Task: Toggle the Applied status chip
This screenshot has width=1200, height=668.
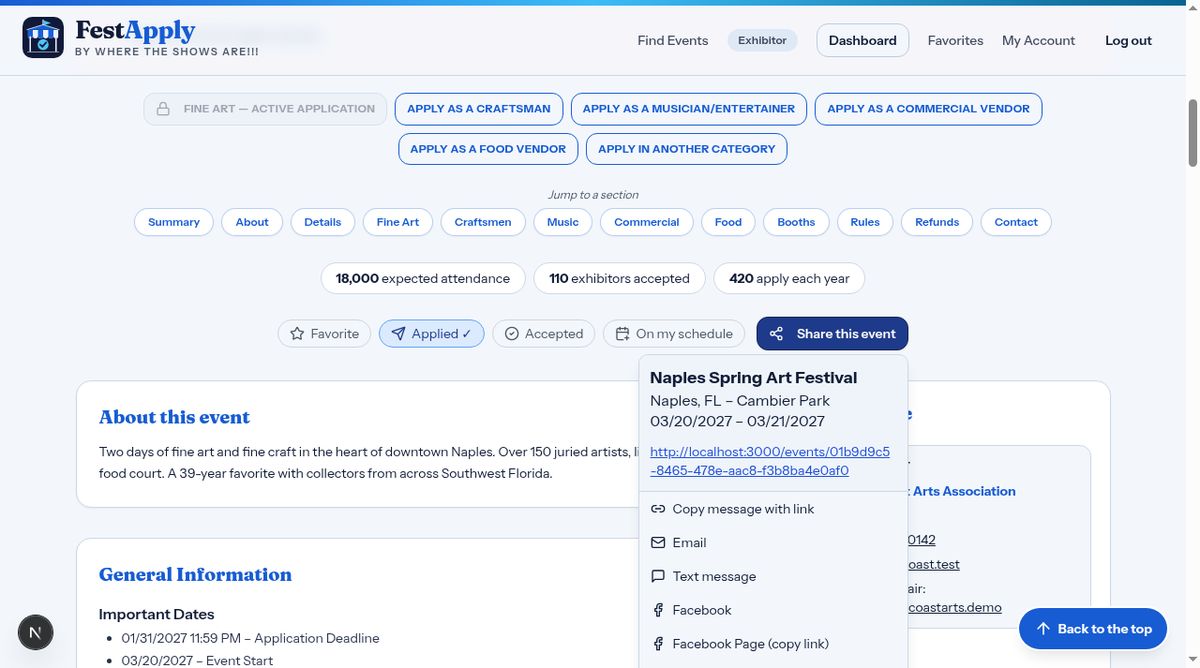Action: tap(431, 334)
